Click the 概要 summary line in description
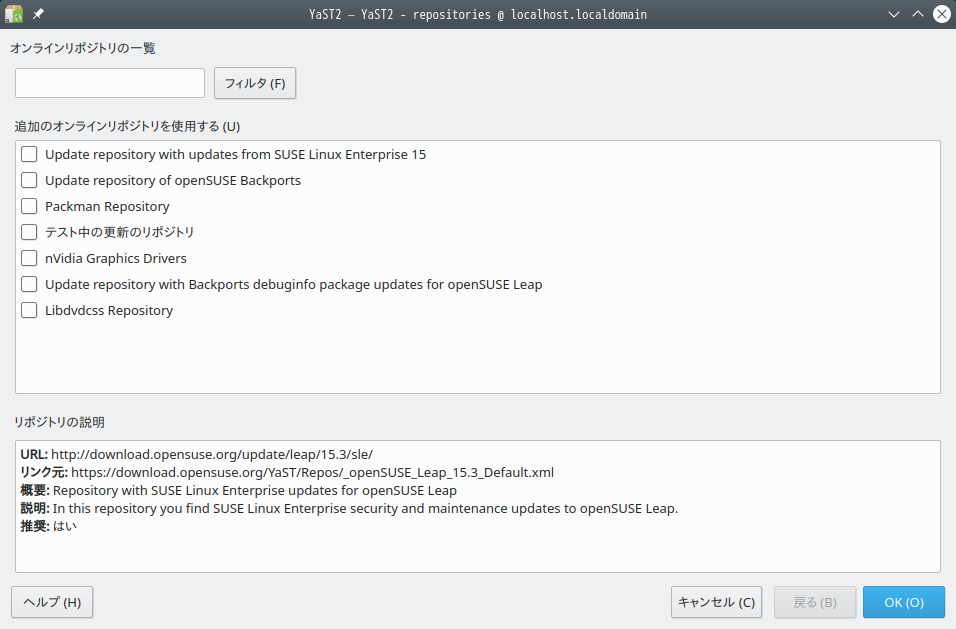956x629 pixels. [x=238, y=491]
